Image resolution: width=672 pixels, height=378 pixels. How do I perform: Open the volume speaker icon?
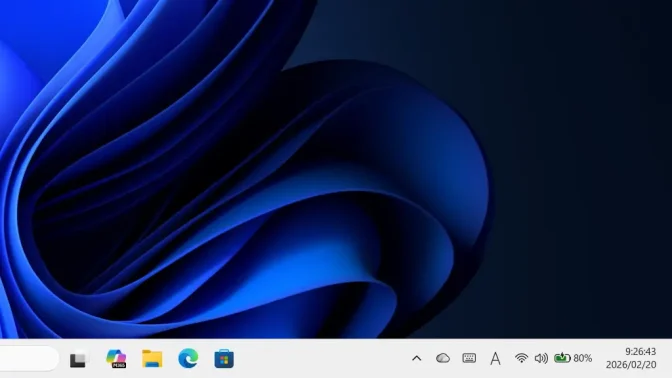click(541, 358)
